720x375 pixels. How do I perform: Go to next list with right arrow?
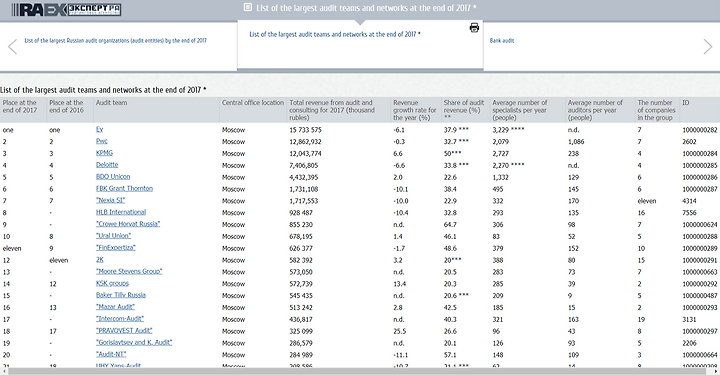coord(708,46)
